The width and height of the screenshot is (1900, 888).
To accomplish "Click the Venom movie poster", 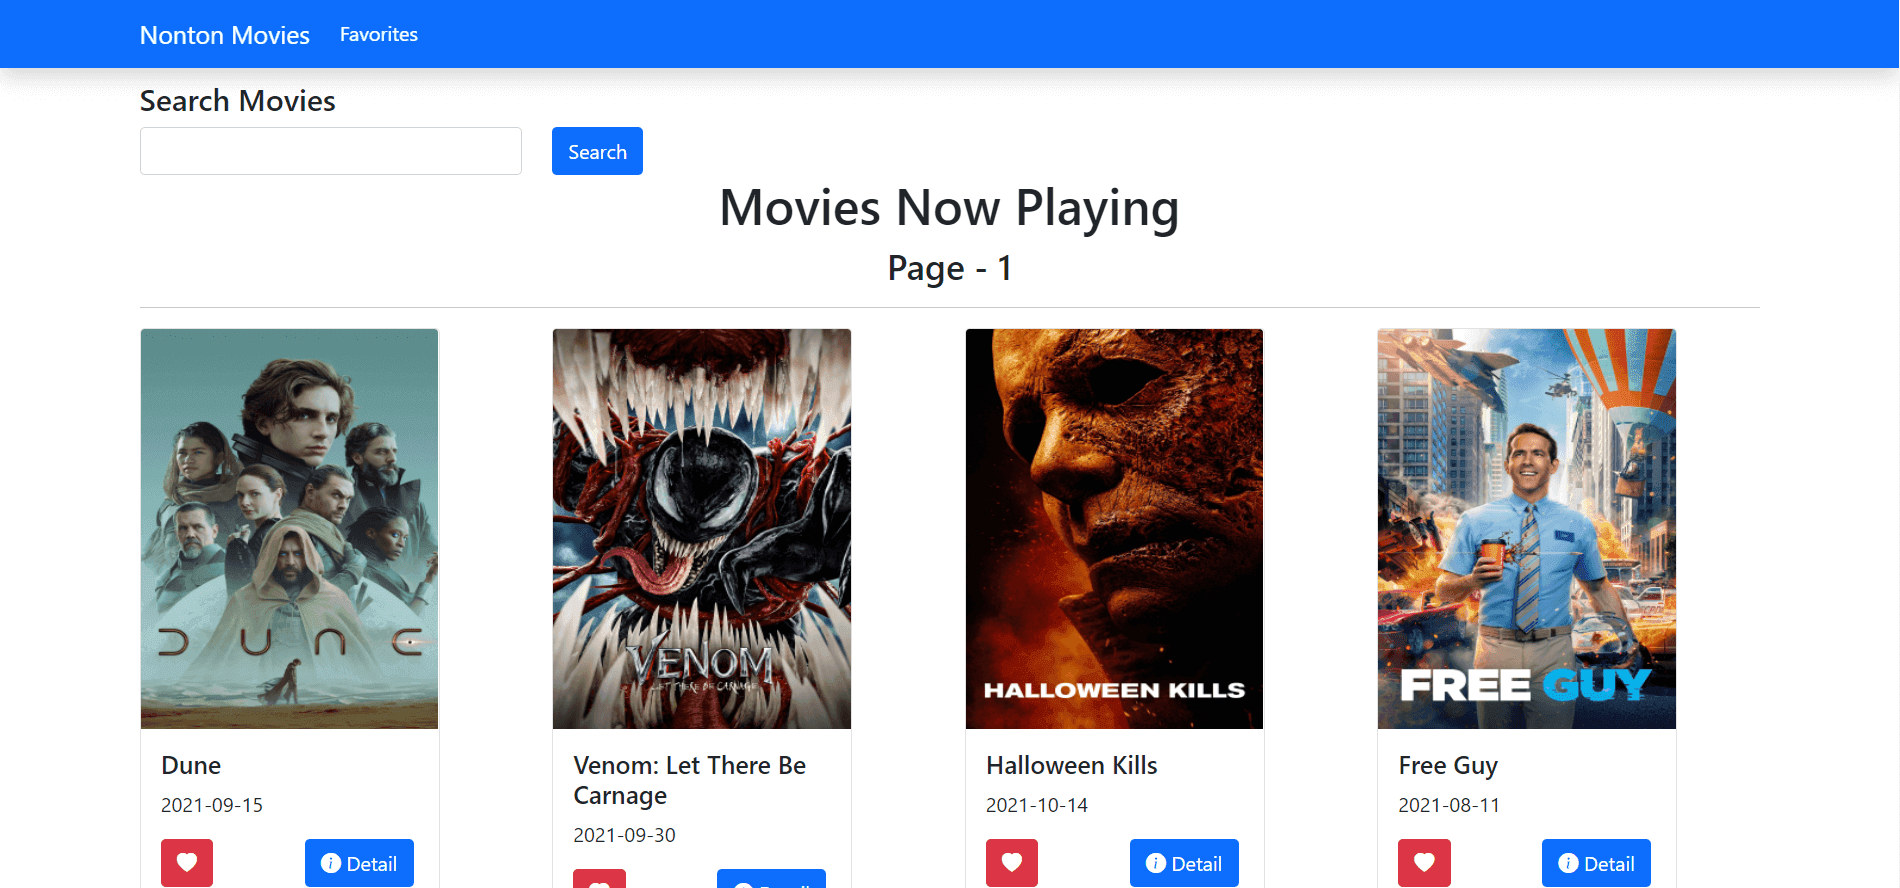I will pyautogui.click(x=702, y=529).
